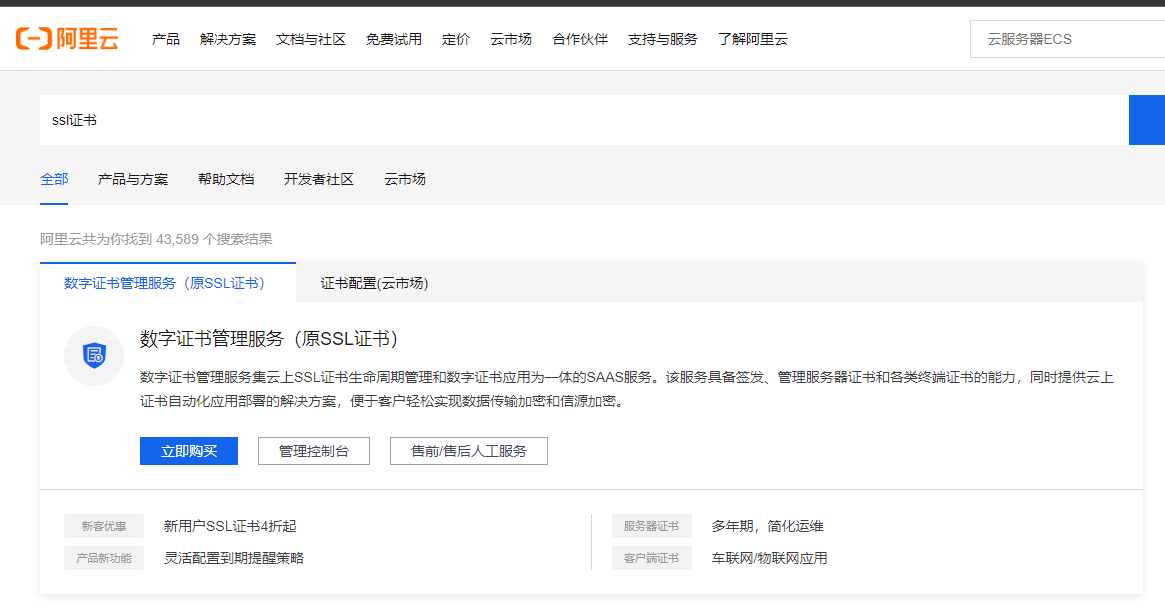Open the 了解阿里云 menu
The width and height of the screenshot is (1165, 609).
point(753,39)
